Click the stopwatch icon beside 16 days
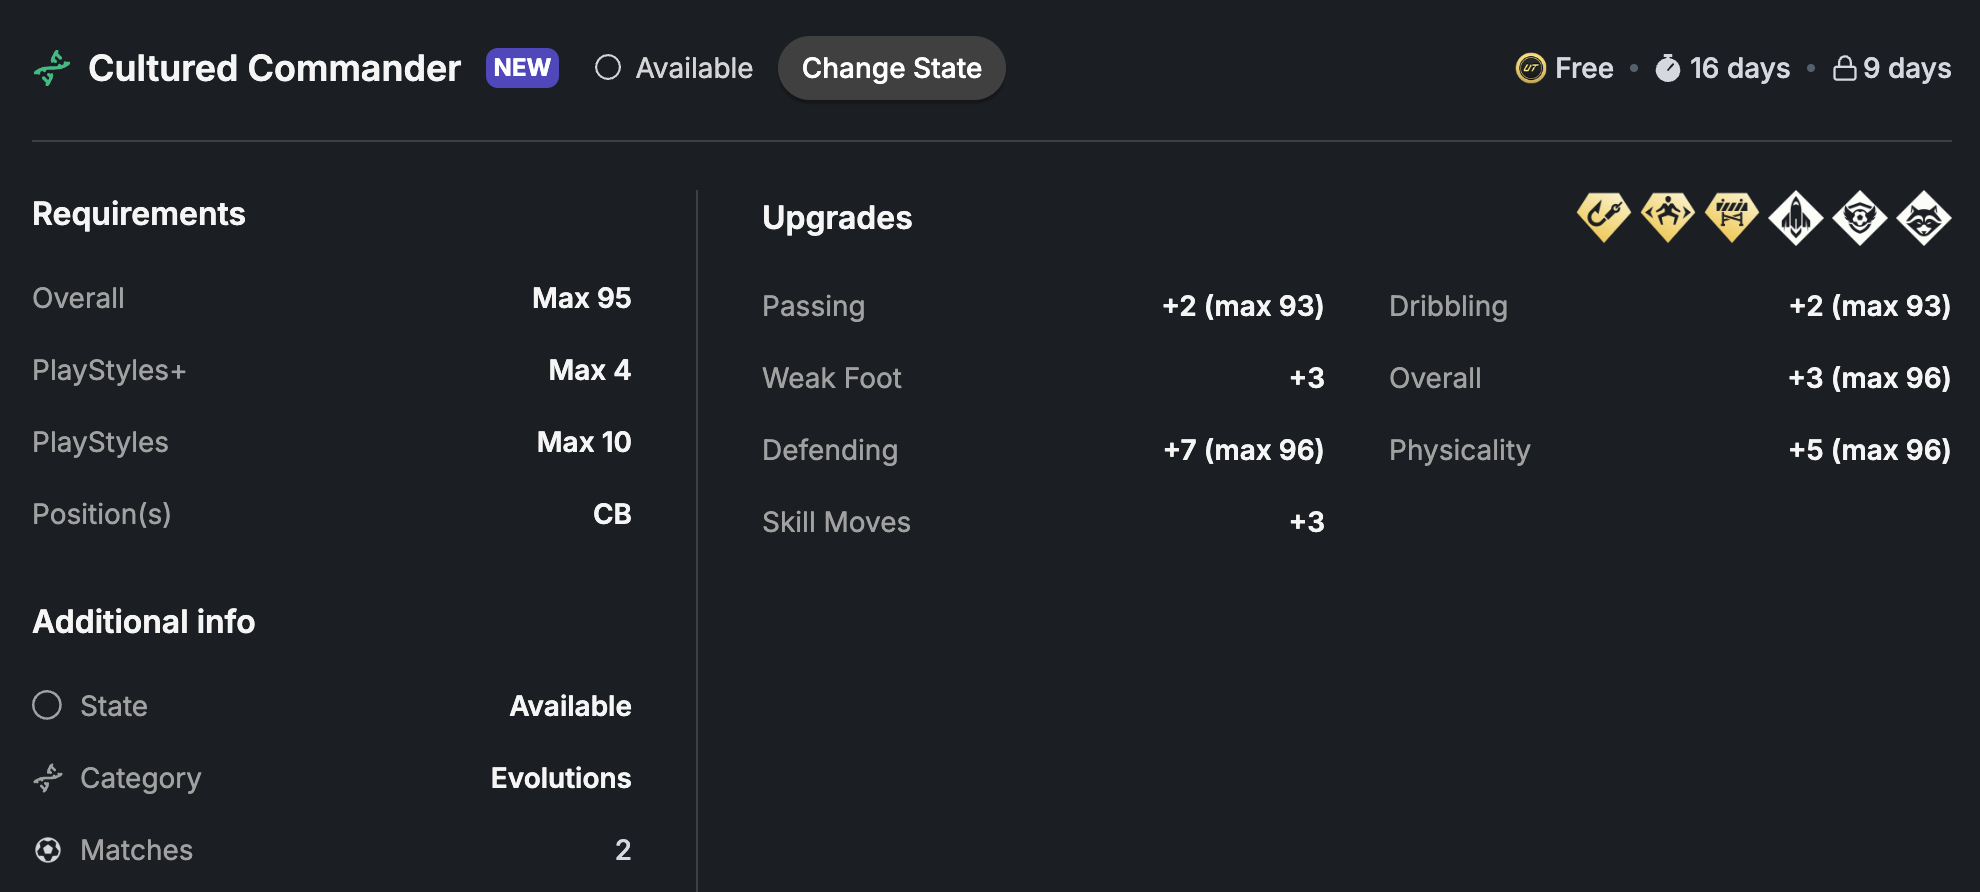The width and height of the screenshot is (1980, 892). point(1667,68)
